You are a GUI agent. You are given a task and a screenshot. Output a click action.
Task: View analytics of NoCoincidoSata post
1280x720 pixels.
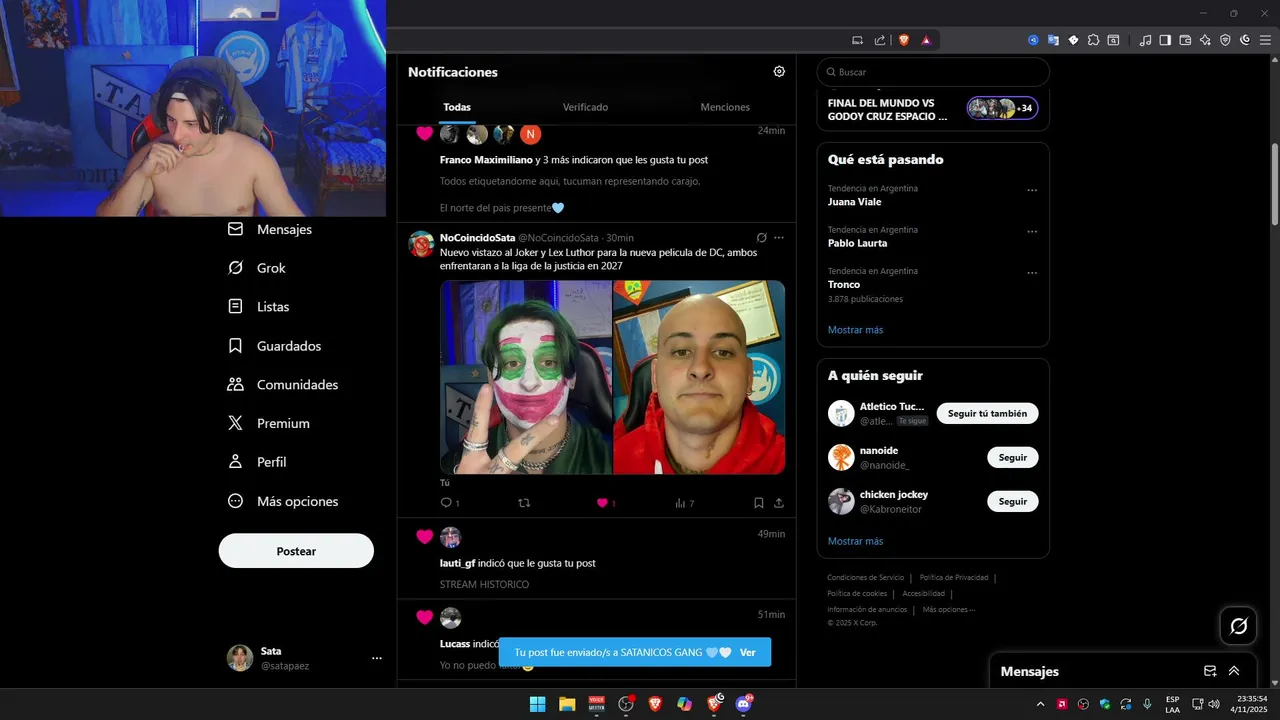[684, 503]
